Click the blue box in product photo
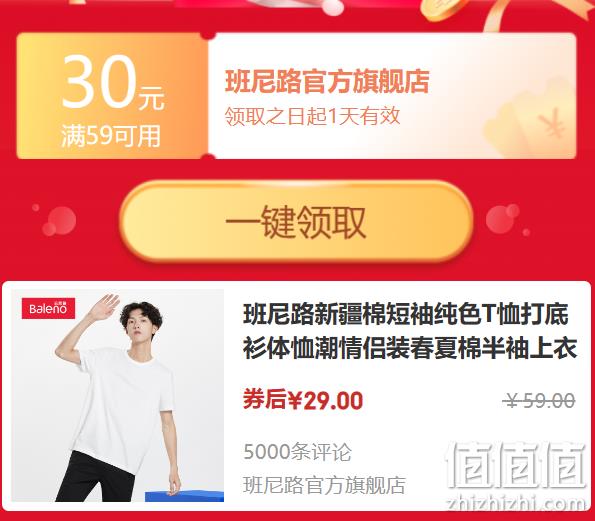 pyautogui.click(x=184, y=496)
